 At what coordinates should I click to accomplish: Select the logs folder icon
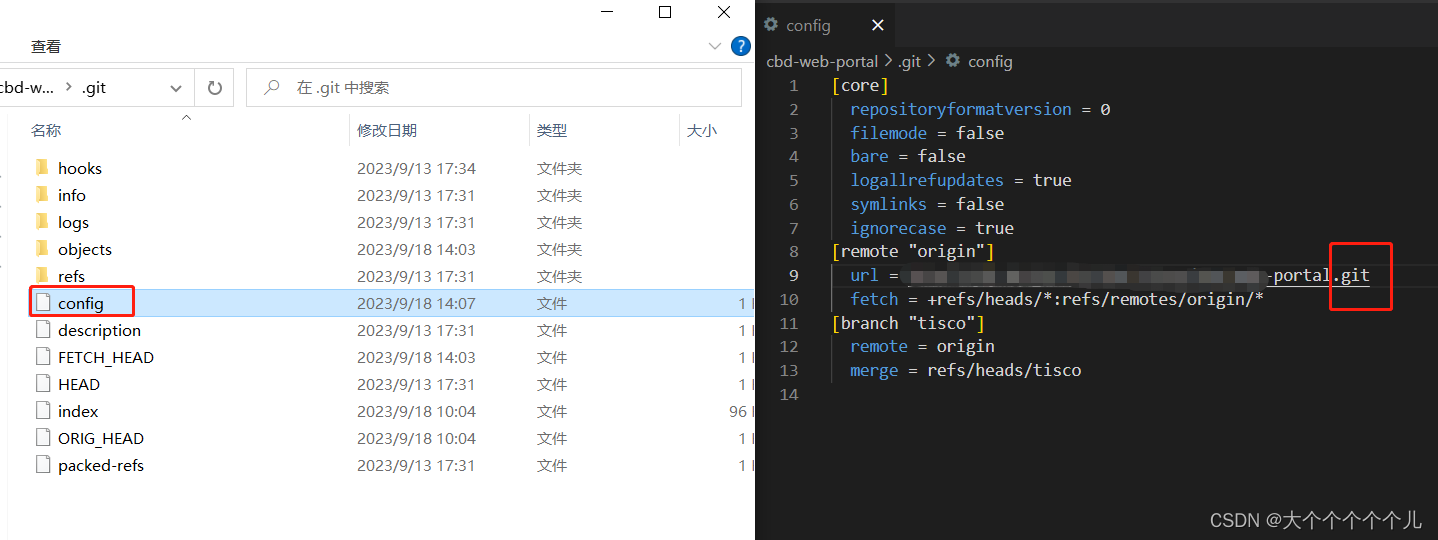point(41,222)
